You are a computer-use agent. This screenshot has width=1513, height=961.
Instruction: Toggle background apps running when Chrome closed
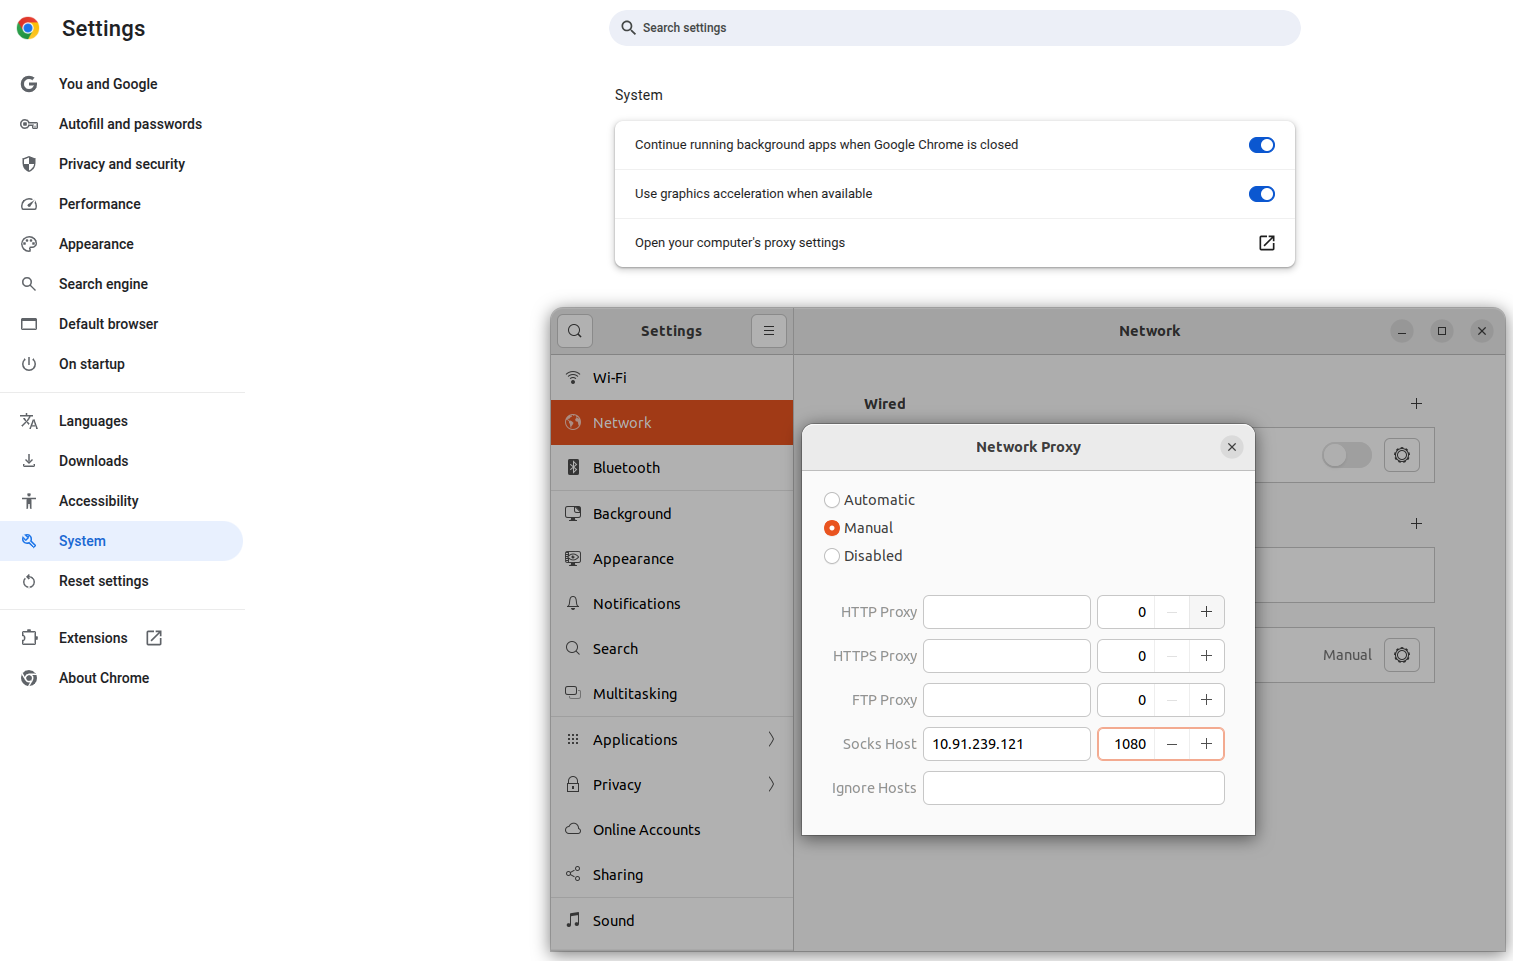click(x=1261, y=145)
